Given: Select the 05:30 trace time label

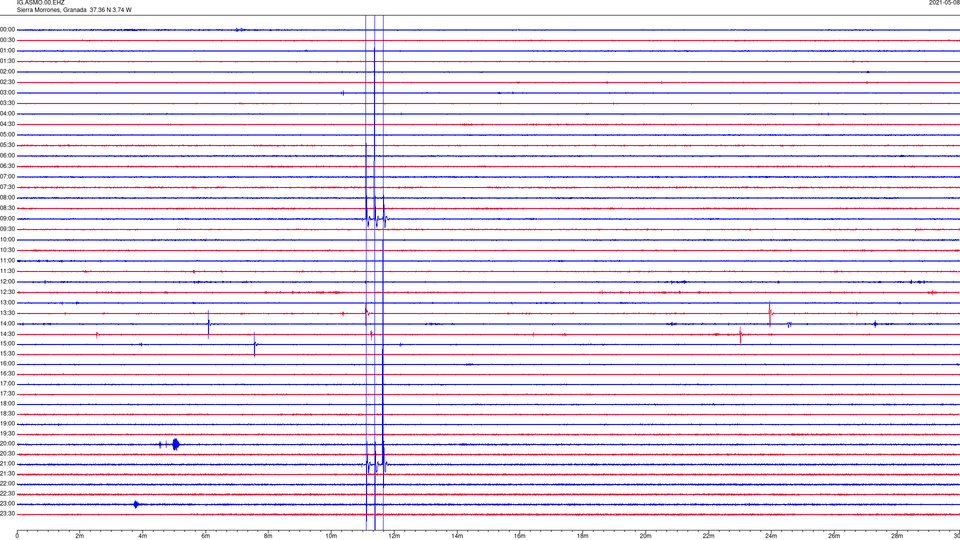Looking at the screenshot, I should (x=7, y=145).
